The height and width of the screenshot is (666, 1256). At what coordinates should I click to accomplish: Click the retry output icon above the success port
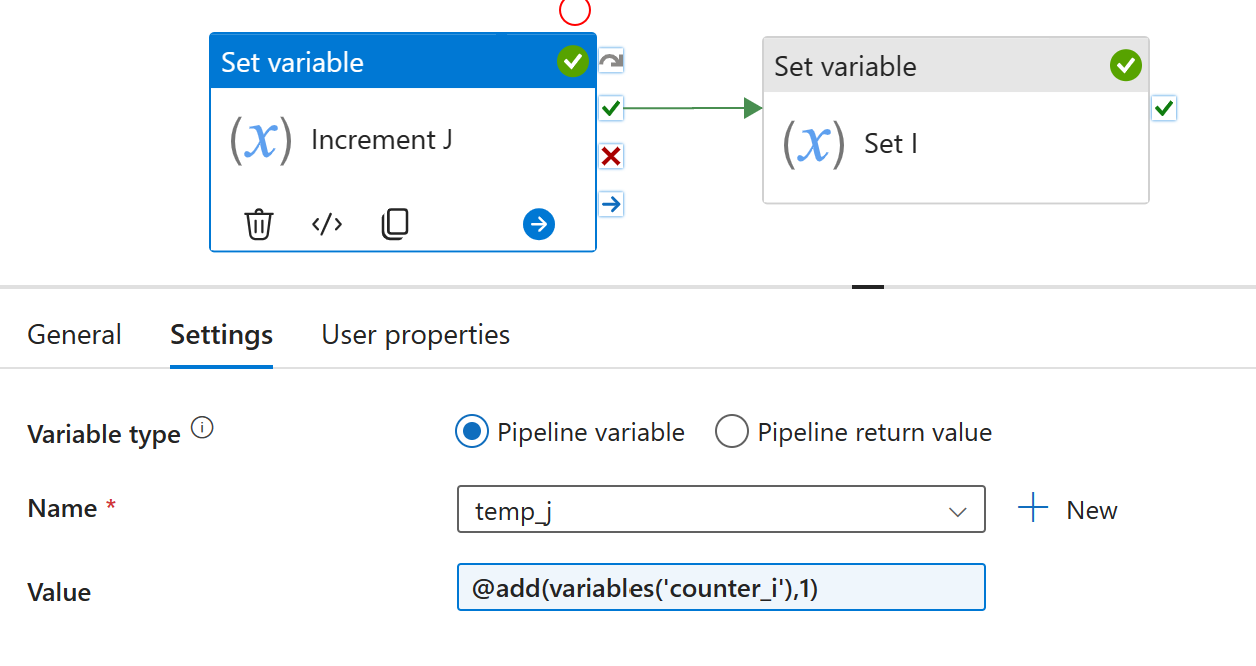click(611, 60)
